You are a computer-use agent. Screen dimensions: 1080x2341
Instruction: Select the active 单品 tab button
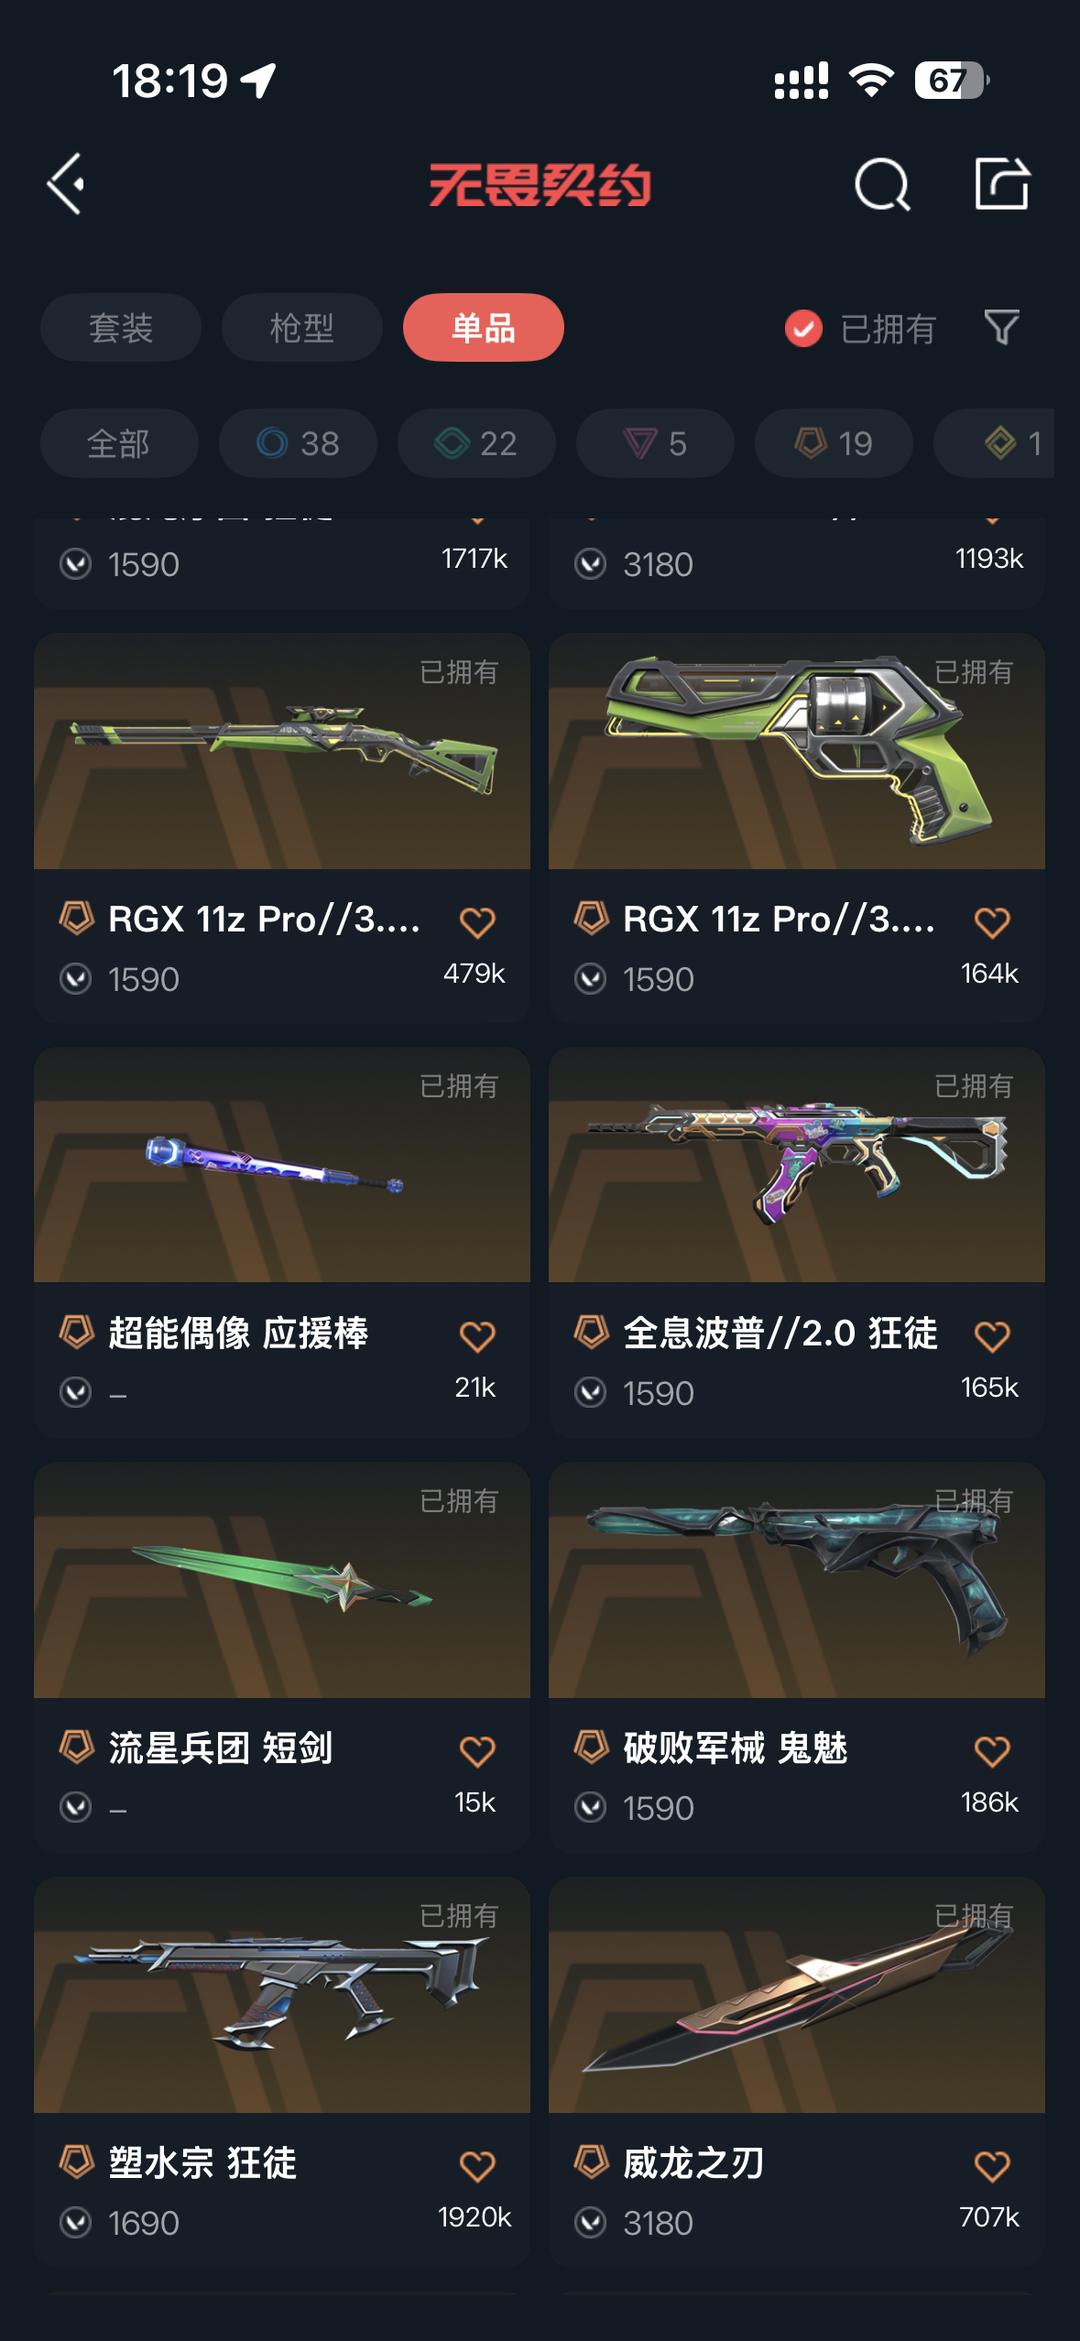pos(483,327)
